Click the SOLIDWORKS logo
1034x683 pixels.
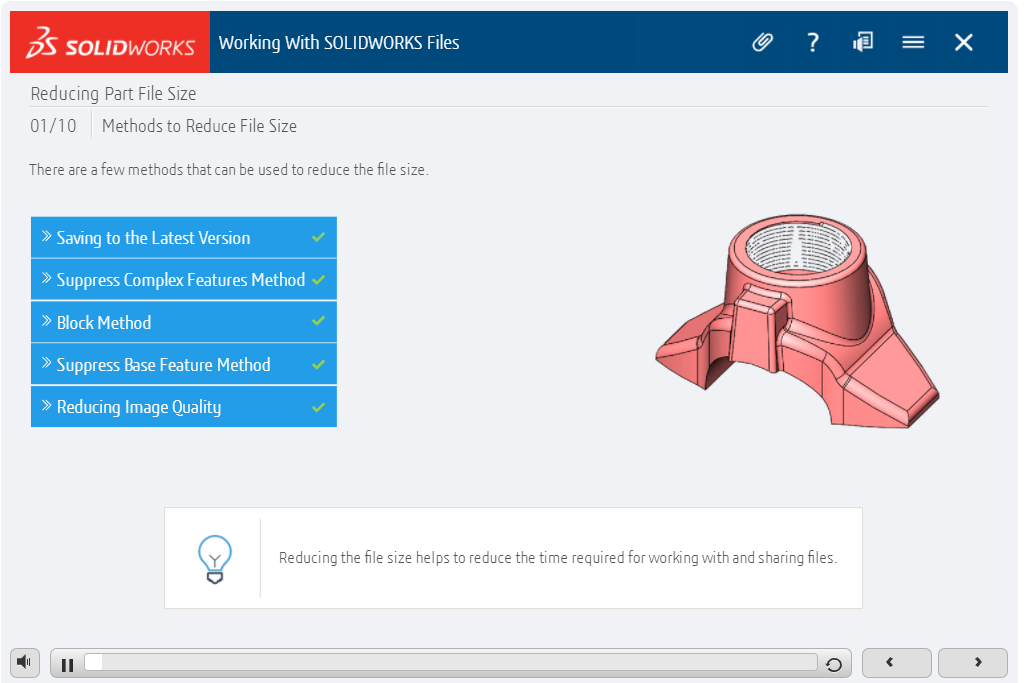[x=110, y=43]
